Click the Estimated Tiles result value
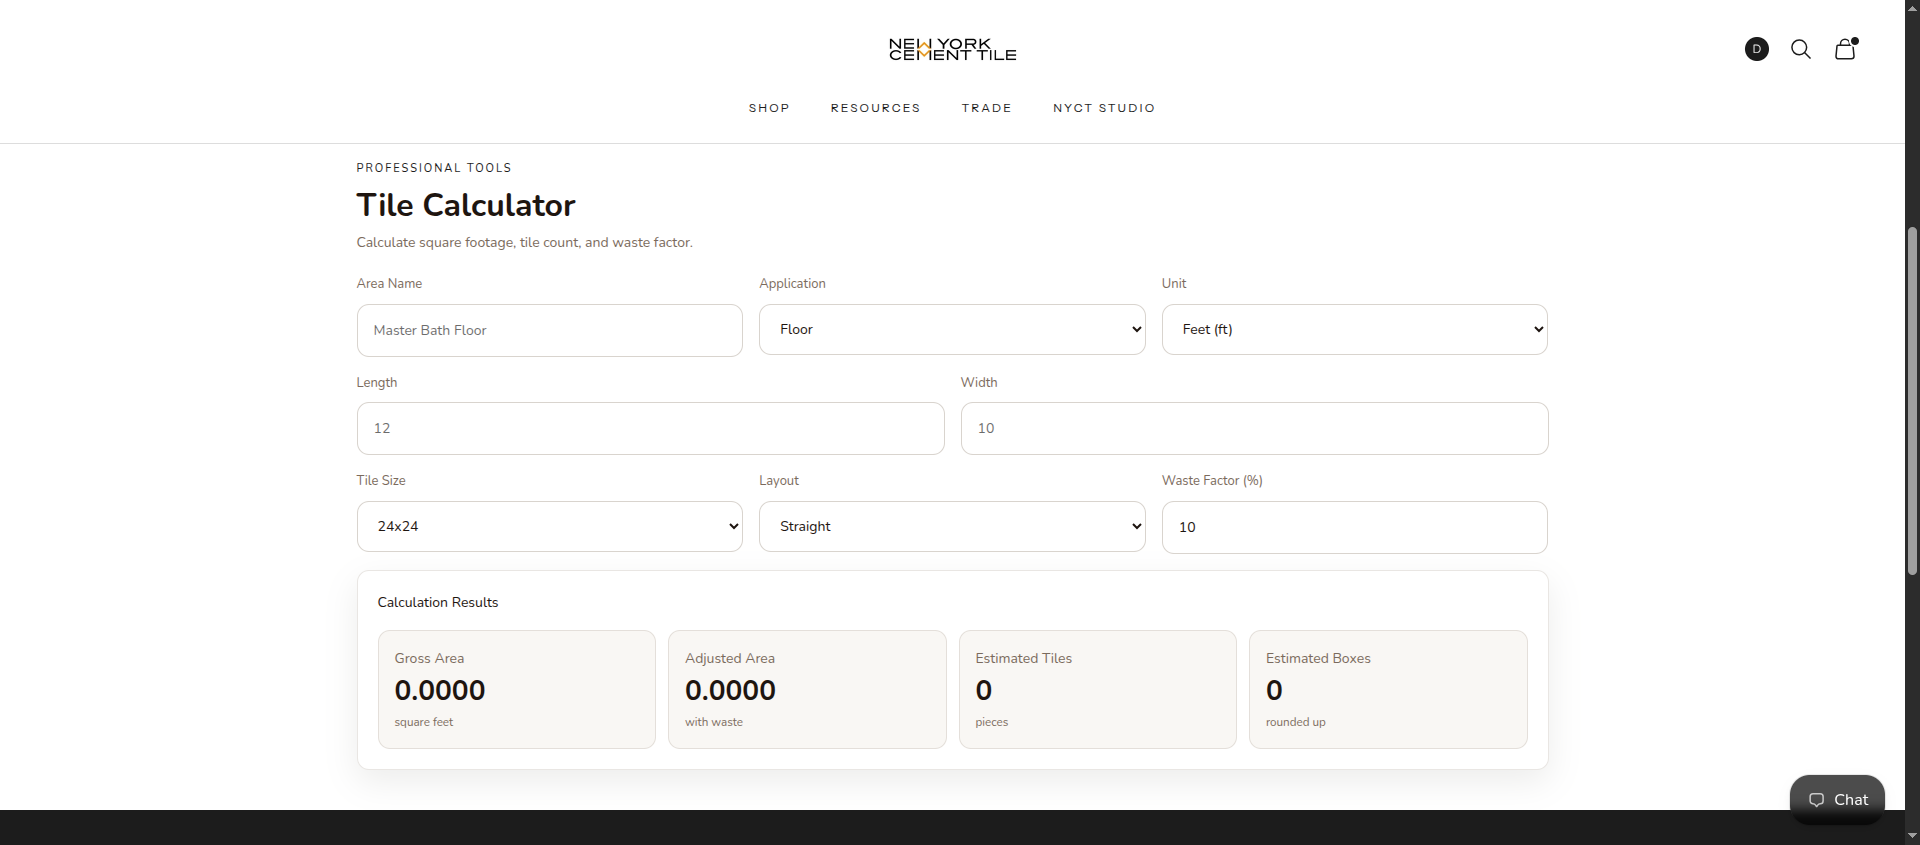 984,690
